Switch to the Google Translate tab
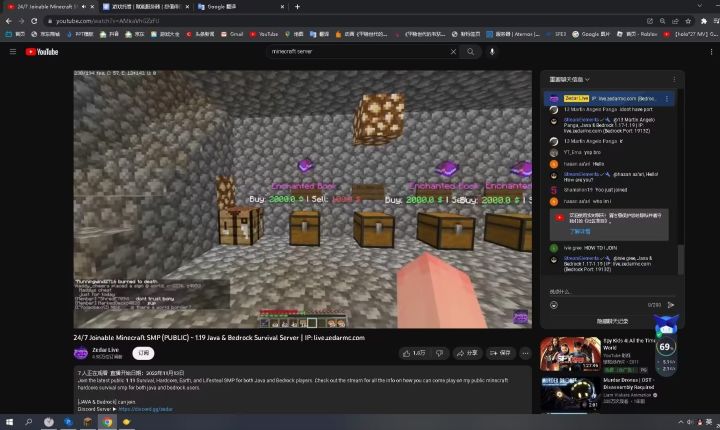720x430 pixels. [240, 7]
